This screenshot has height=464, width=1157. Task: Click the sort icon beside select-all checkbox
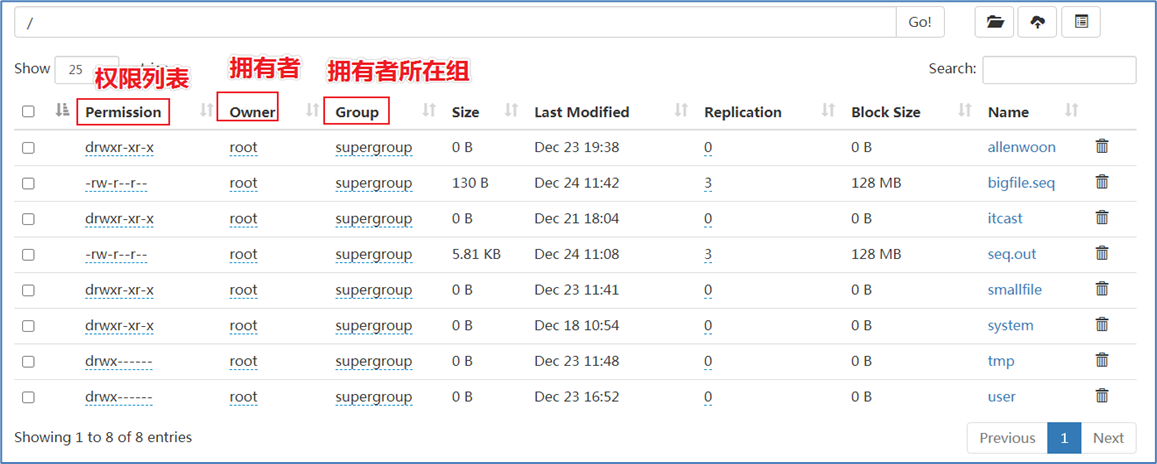pyautogui.click(x=63, y=111)
